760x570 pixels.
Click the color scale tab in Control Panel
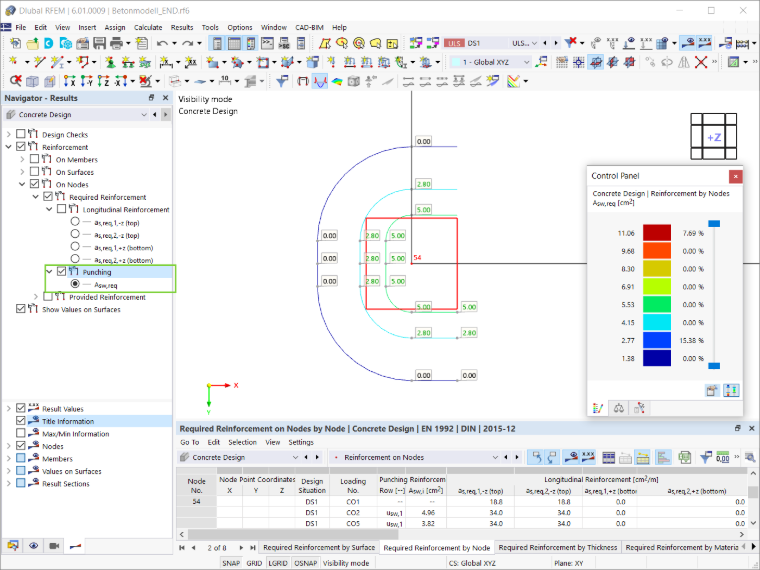tap(598, 408)
